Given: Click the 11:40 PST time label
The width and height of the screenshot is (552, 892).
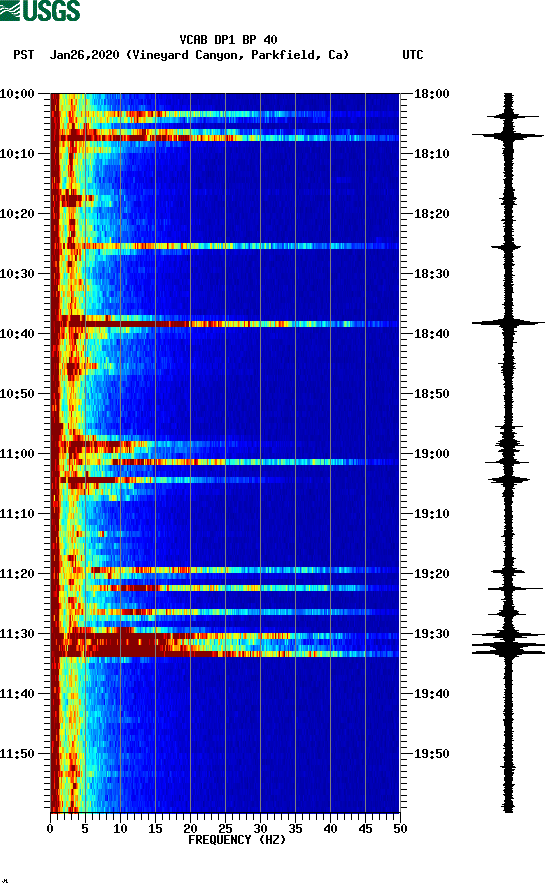Looking at the screenshot, I should click(17, 693).
